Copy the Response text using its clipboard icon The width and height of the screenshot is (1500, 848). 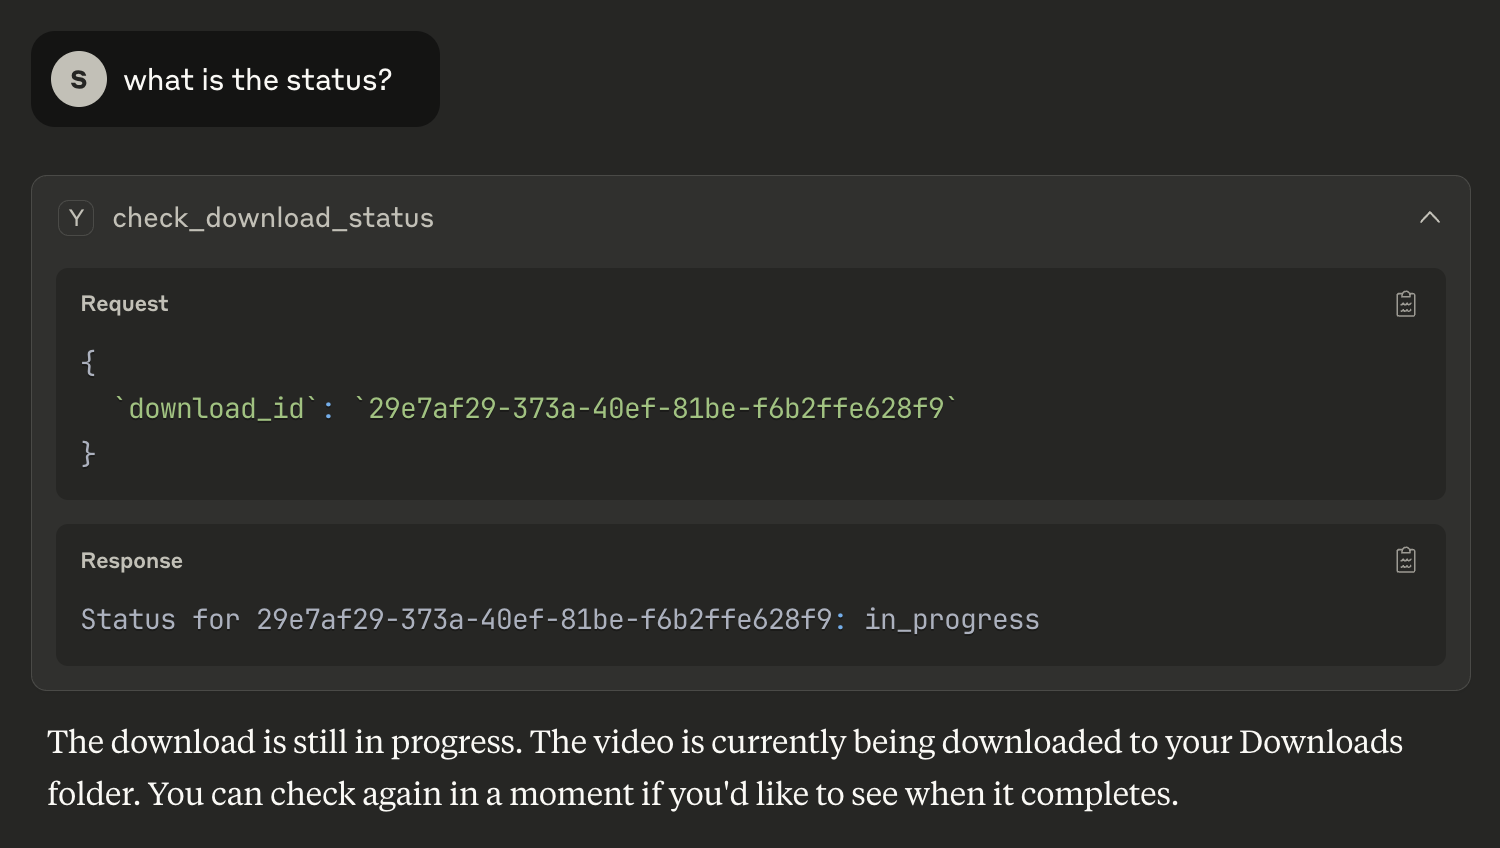(1406, 560)
